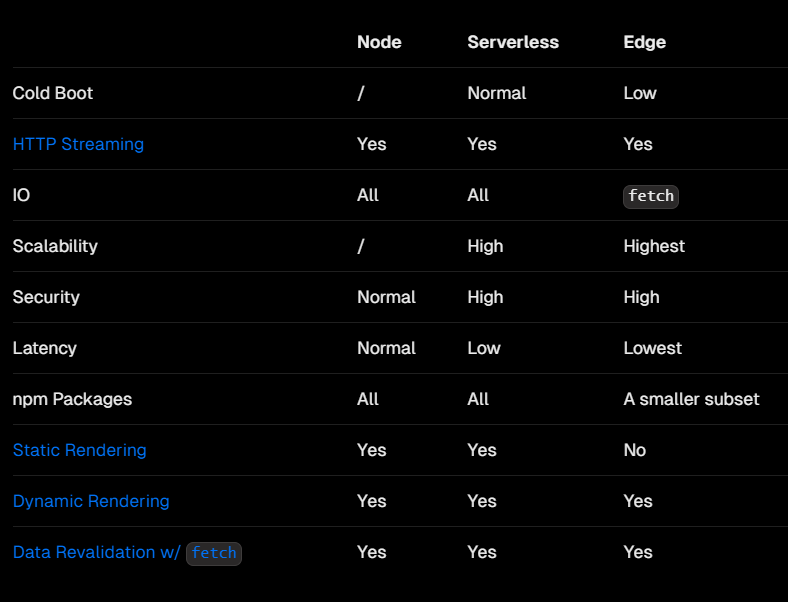788x602 pixels.
Task: Click the fetch code badge in IO row
Action: click(651, 196)
